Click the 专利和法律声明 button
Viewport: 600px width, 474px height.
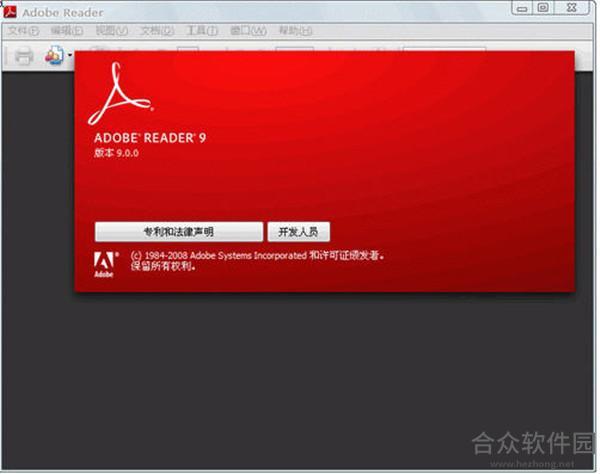tap(179, 232)
